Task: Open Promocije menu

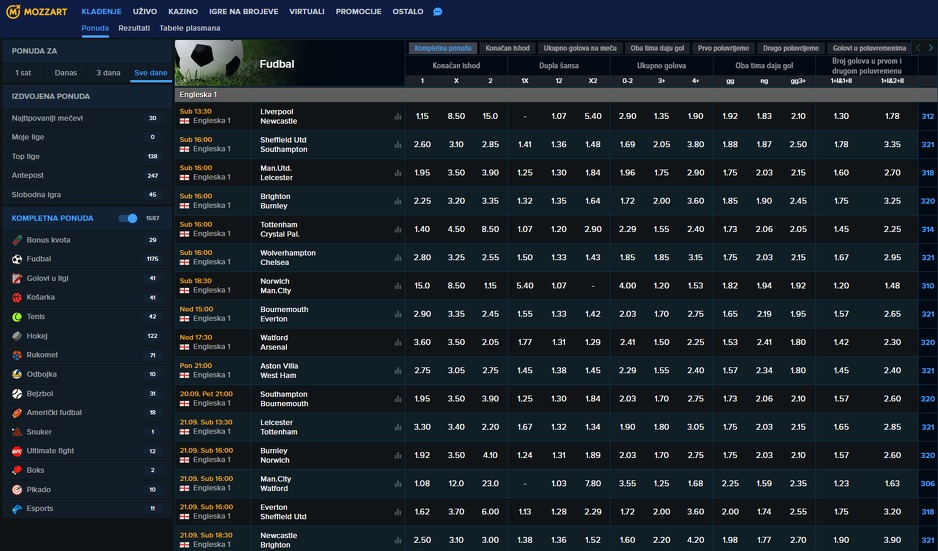Action: click(x=358, y=11)
